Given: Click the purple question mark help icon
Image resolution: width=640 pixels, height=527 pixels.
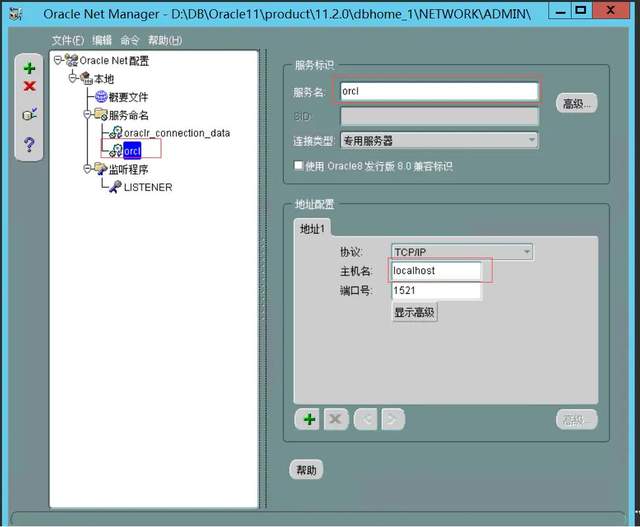Looking at the screenshot, I should click(x=29, y=144).
